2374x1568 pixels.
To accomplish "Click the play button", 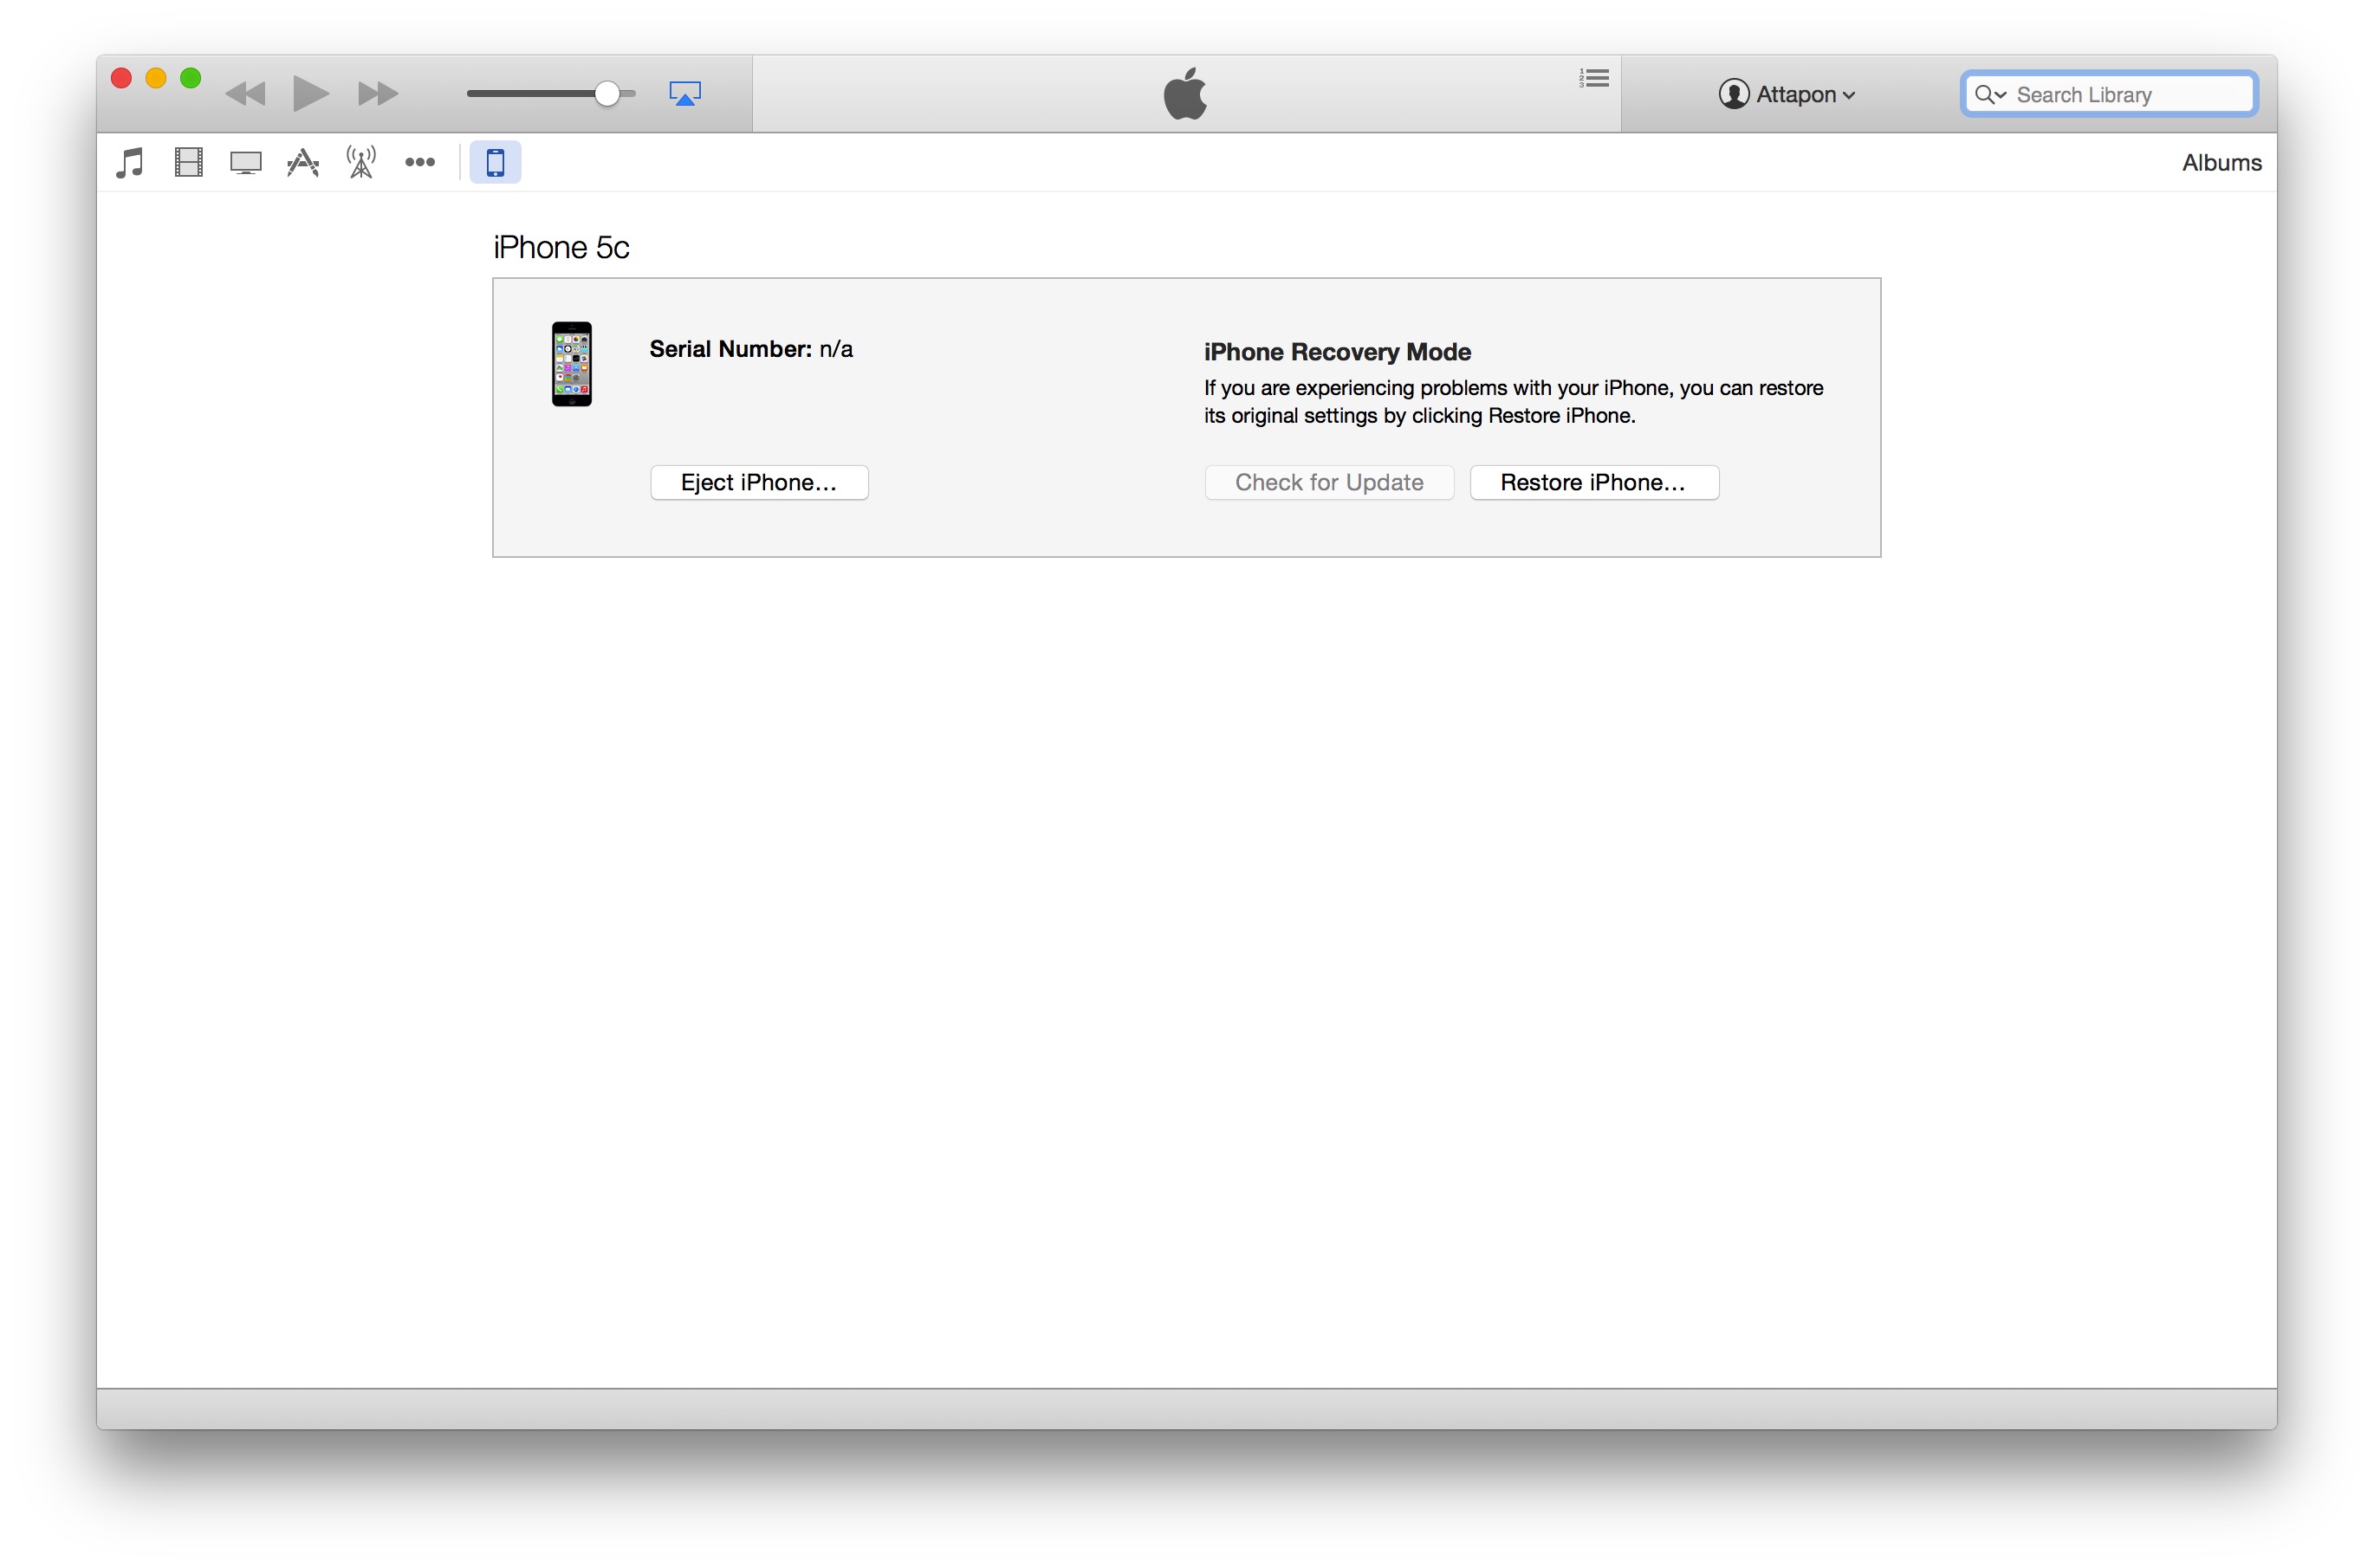I will click(x=310, y=94).
